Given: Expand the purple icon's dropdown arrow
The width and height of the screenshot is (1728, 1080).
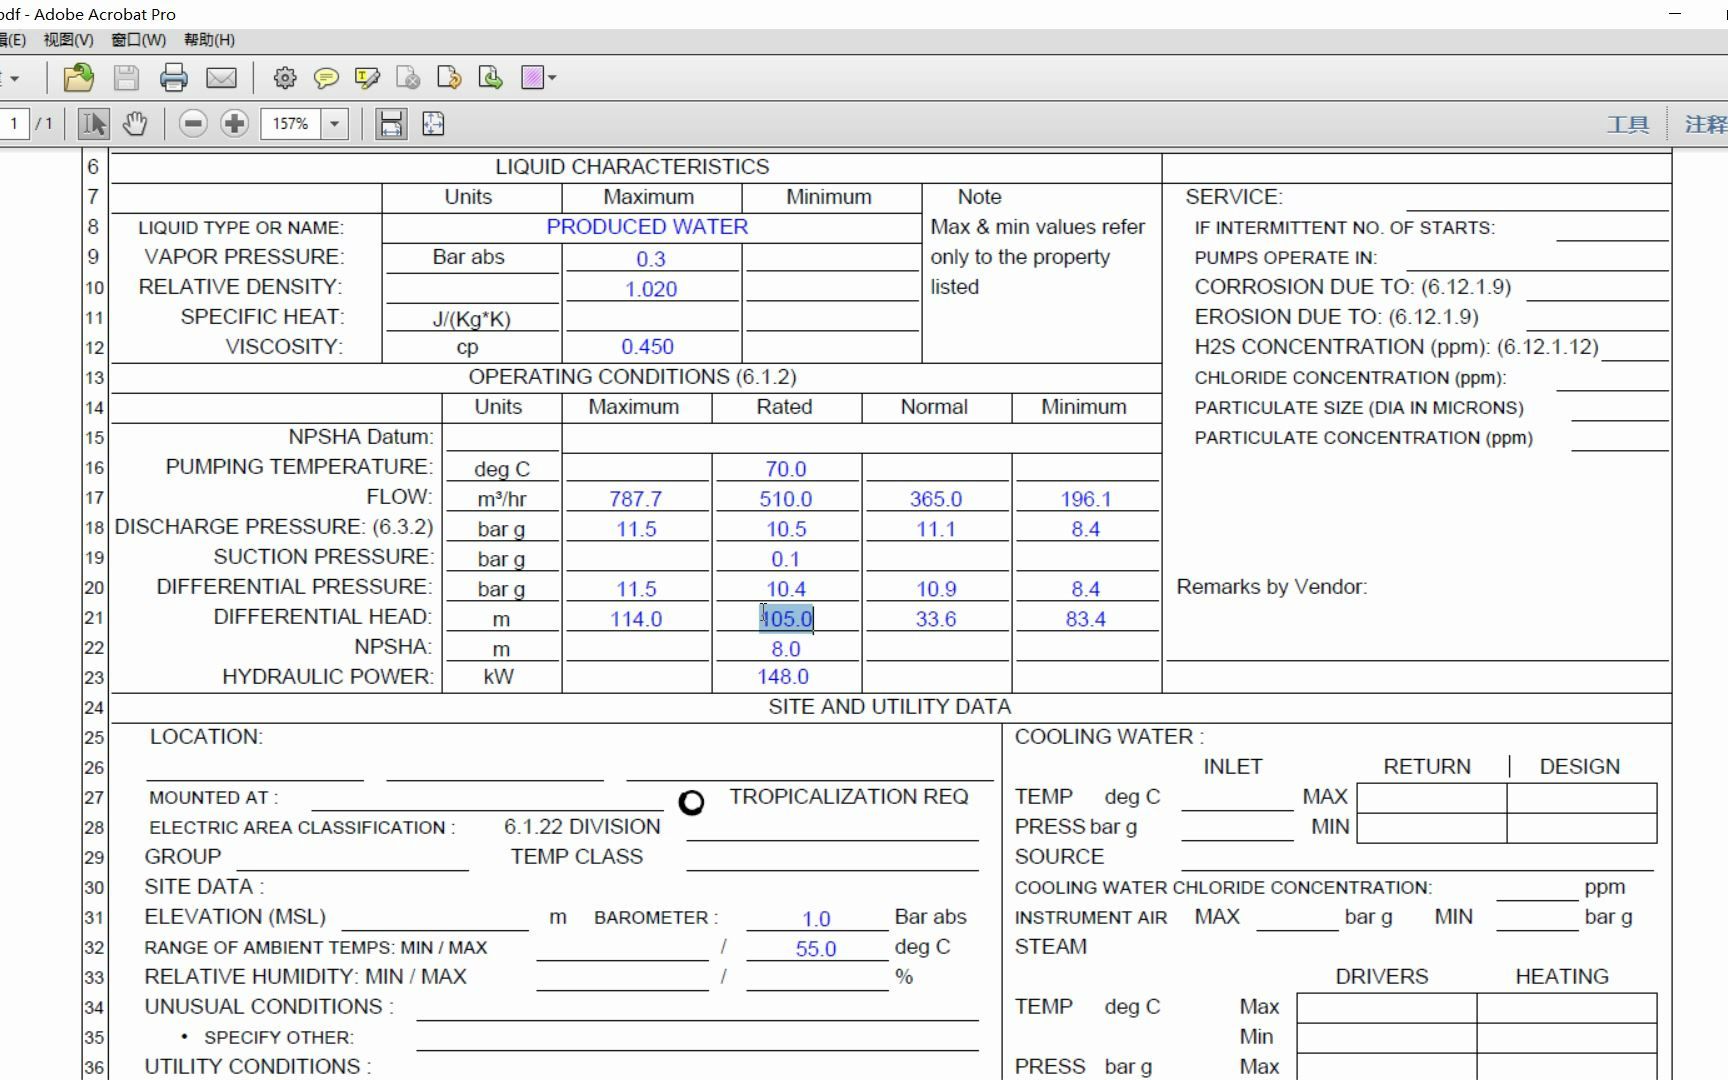Looking at the screenshot, I should [x=552, y=78].
